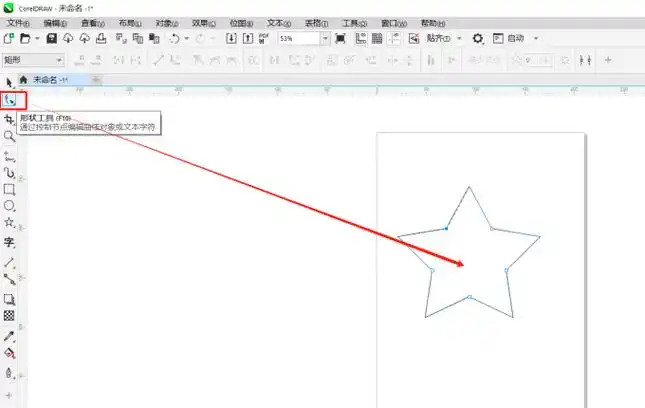Activate the Zoom magnifier tool
The image size is (645, 408).
9,135
